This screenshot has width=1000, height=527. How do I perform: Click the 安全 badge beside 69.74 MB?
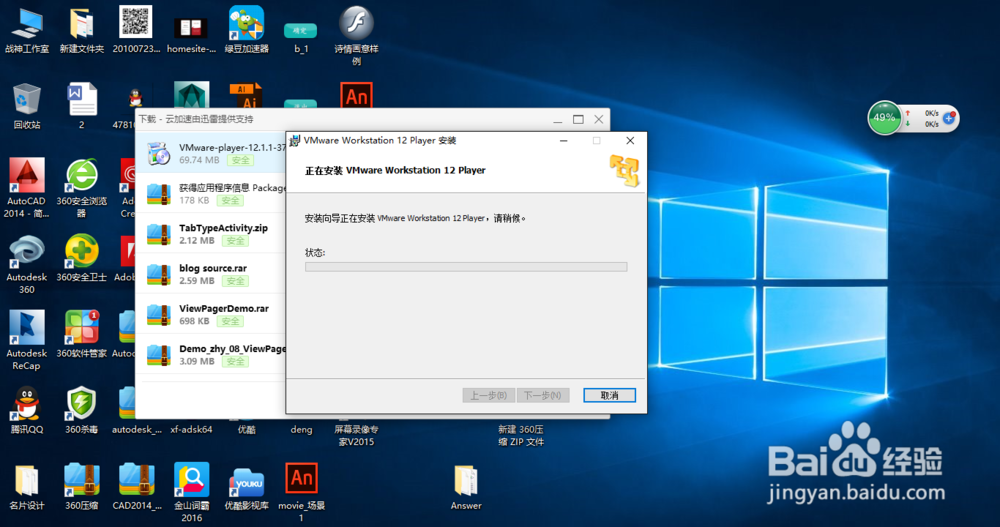240,160
